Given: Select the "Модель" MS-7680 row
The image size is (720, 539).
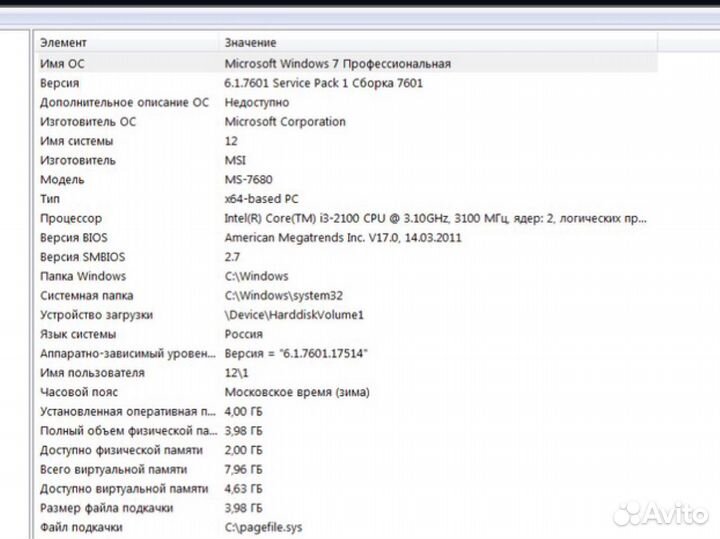Looking at the screenshot, I should (346, 180).
